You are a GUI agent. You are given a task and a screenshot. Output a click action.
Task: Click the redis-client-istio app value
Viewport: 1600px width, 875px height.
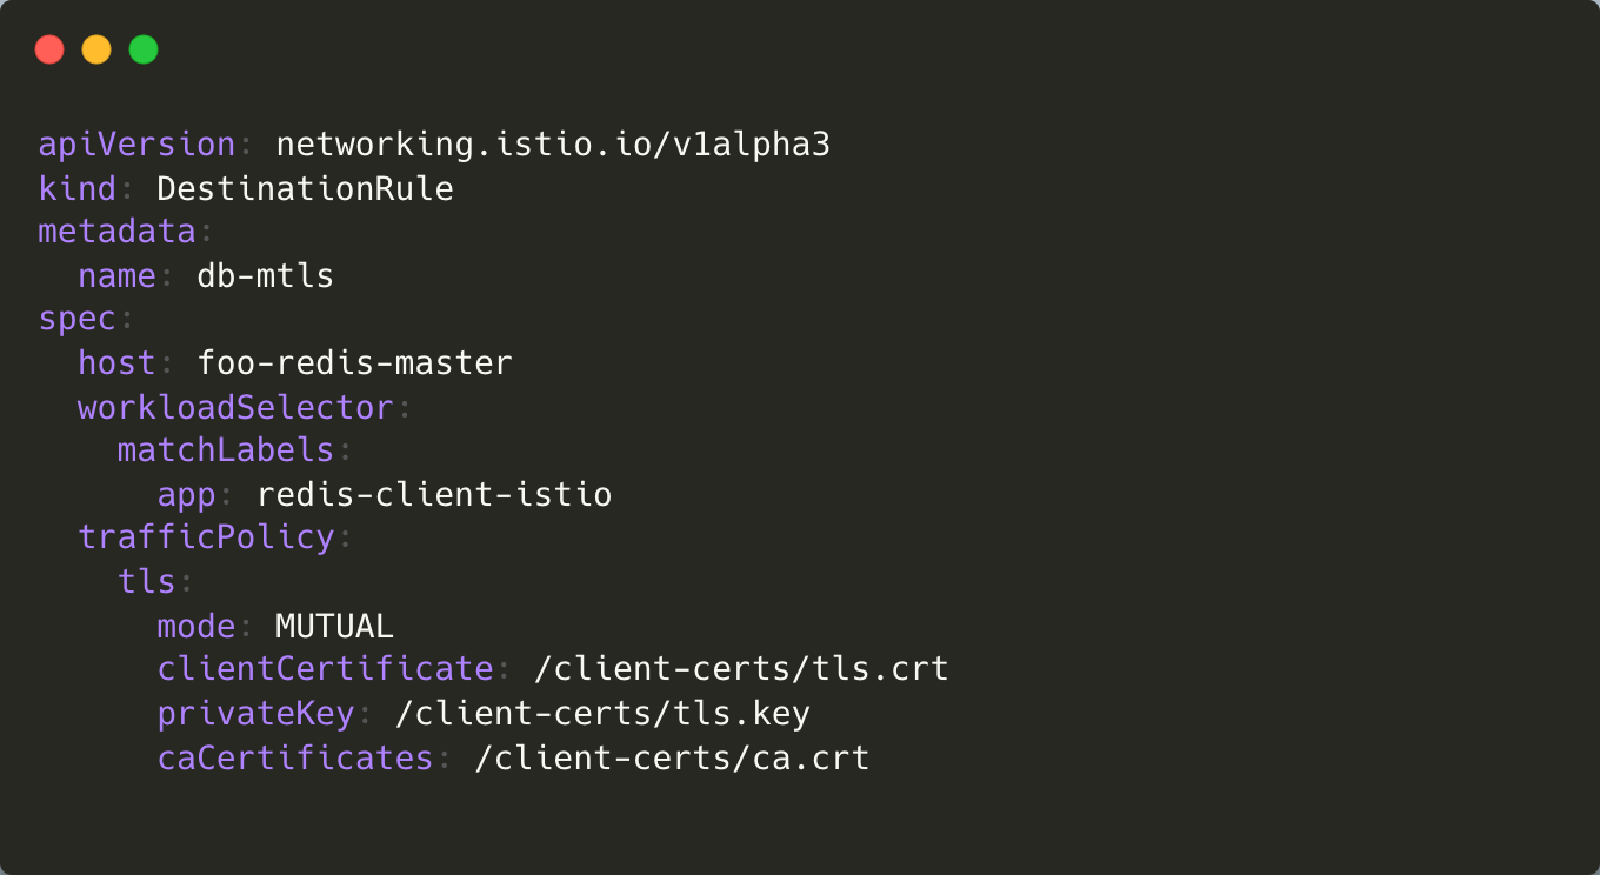pos(434,494)
